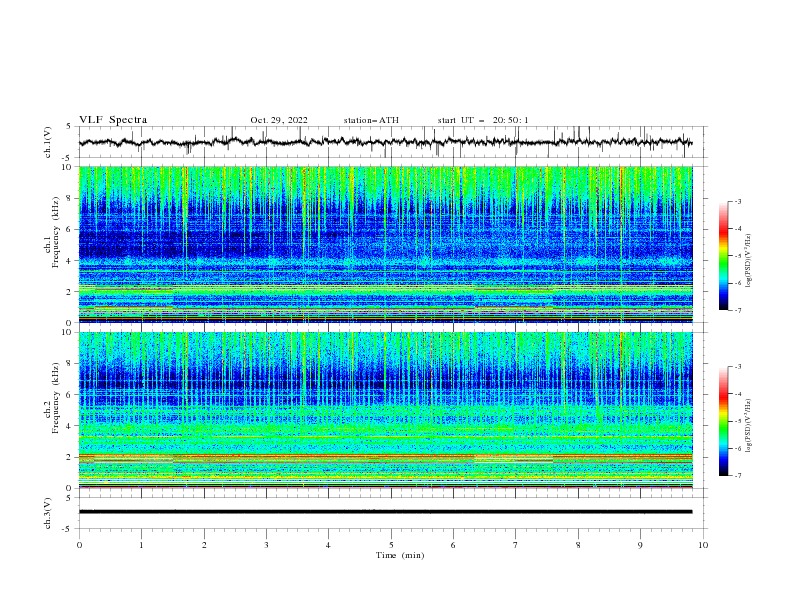Screen dimensions: 792x612
Task: Click the "-7" tick on upper color bar
Action: [738, 310]
